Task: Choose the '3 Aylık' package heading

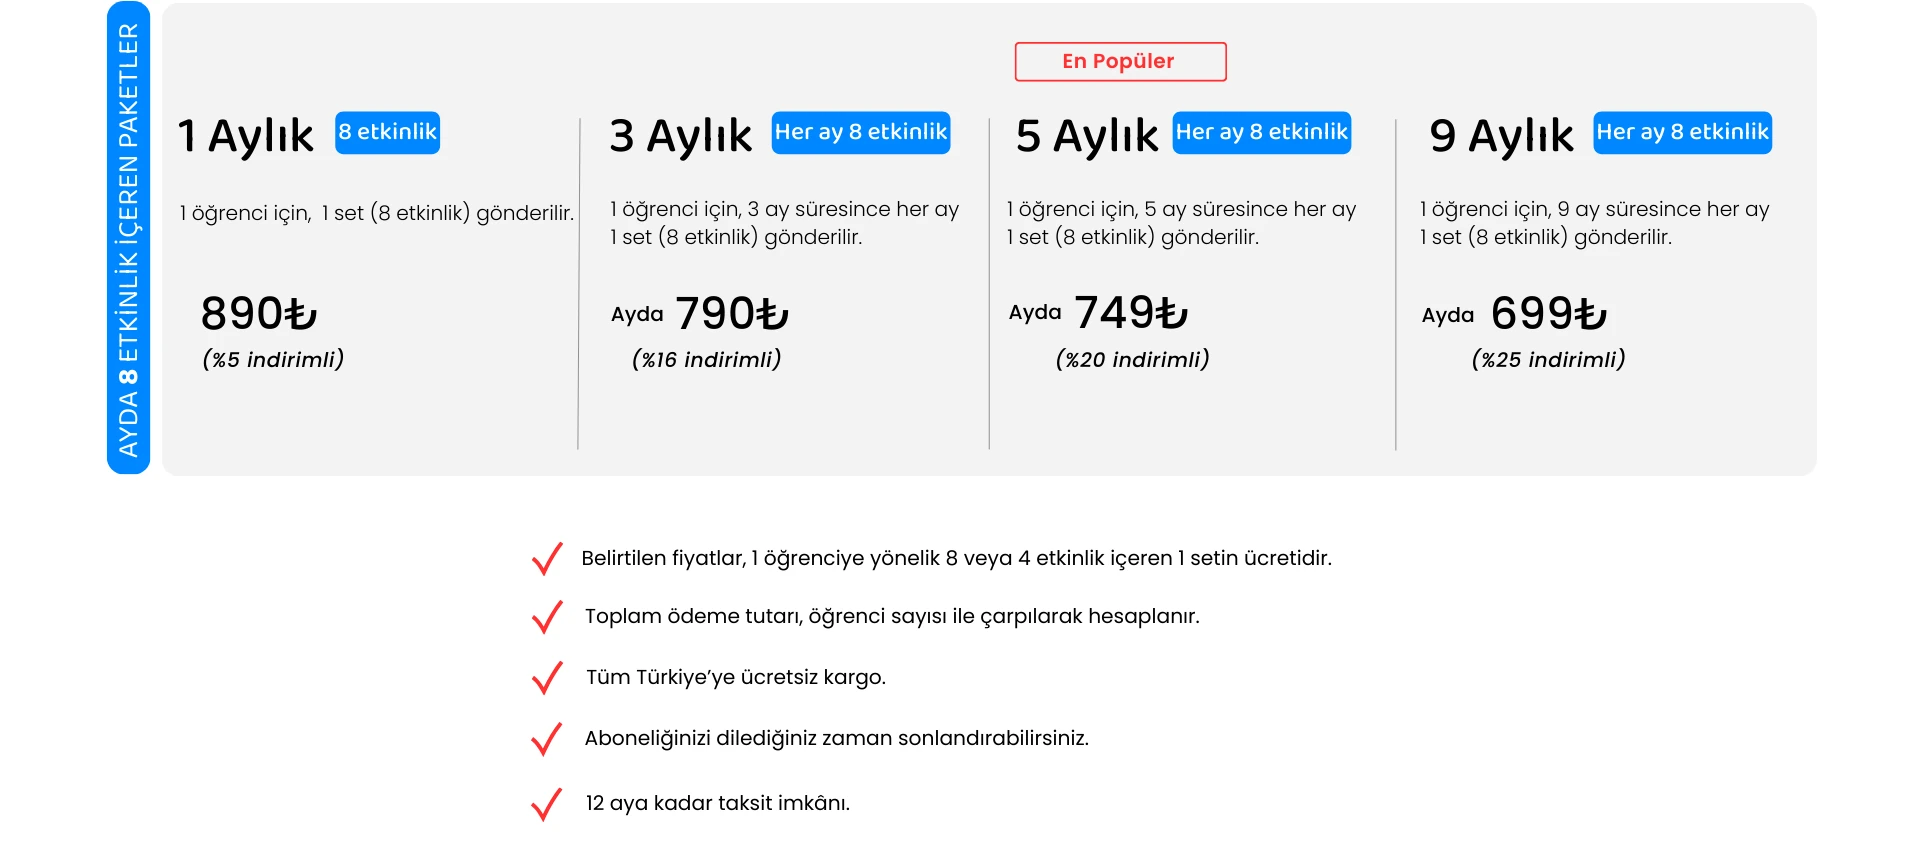Action: [681, 136]
